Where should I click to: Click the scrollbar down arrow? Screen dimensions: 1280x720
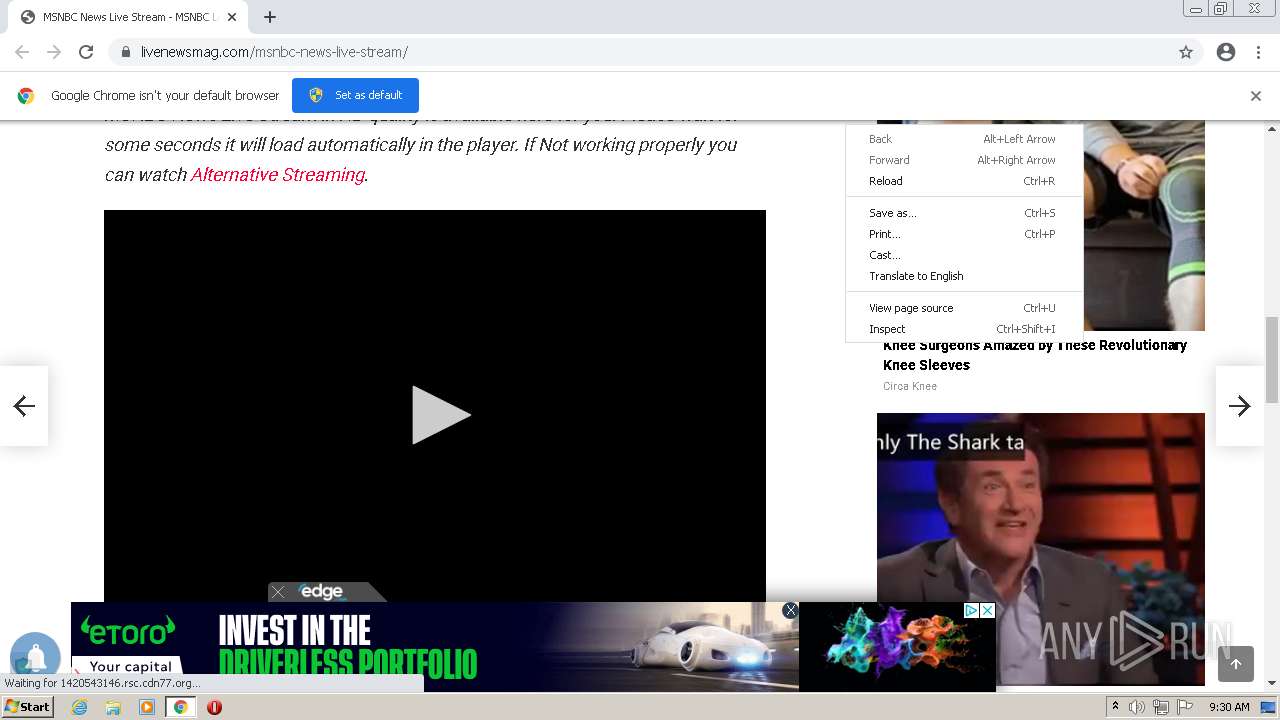[1272, 684]
